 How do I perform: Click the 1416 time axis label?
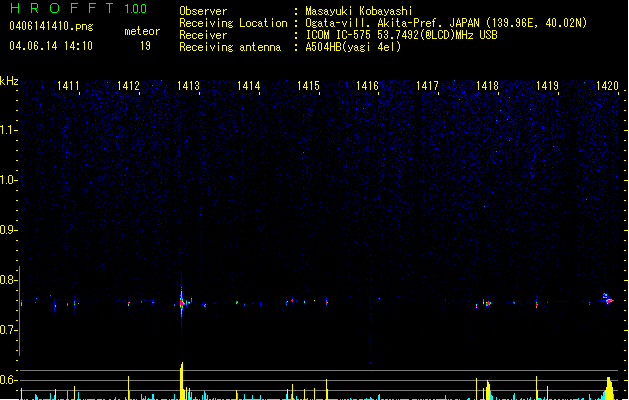(x=367, y=85)
